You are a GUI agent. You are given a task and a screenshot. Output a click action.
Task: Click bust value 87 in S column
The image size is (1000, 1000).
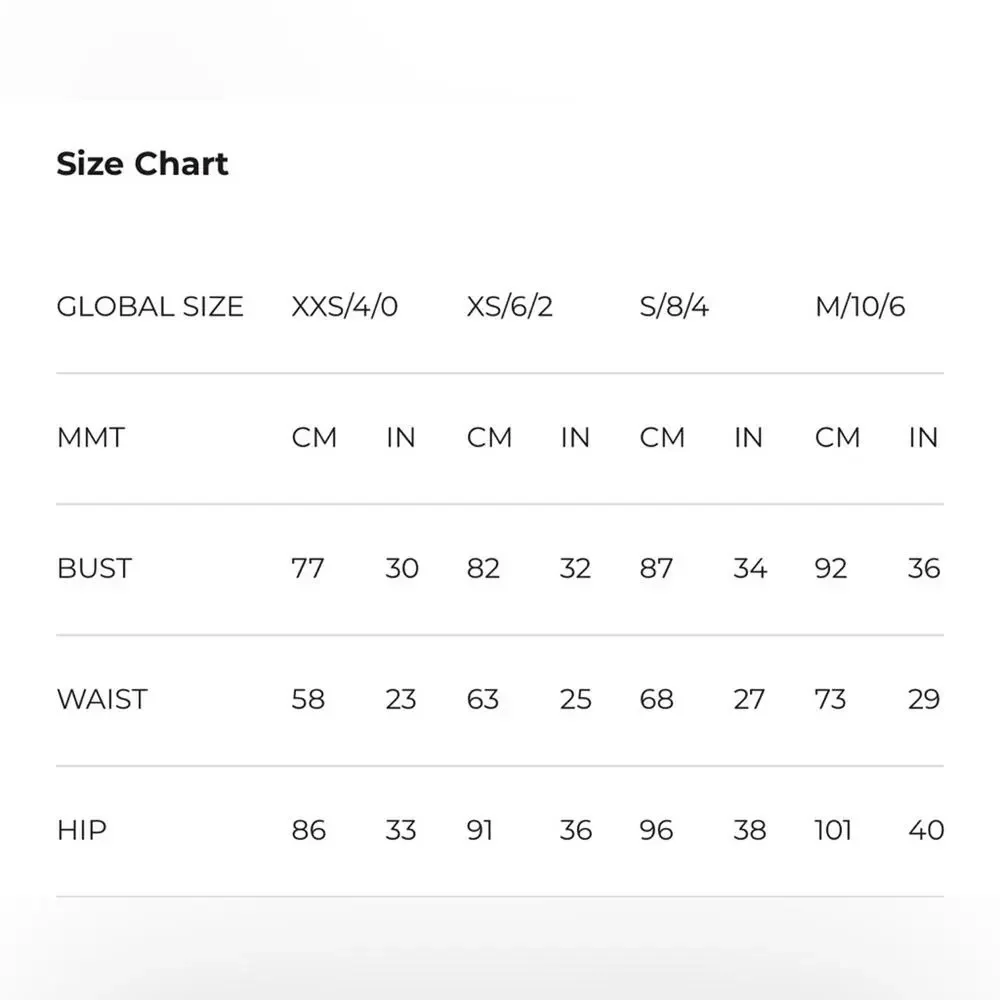click(x=657, y=569)
